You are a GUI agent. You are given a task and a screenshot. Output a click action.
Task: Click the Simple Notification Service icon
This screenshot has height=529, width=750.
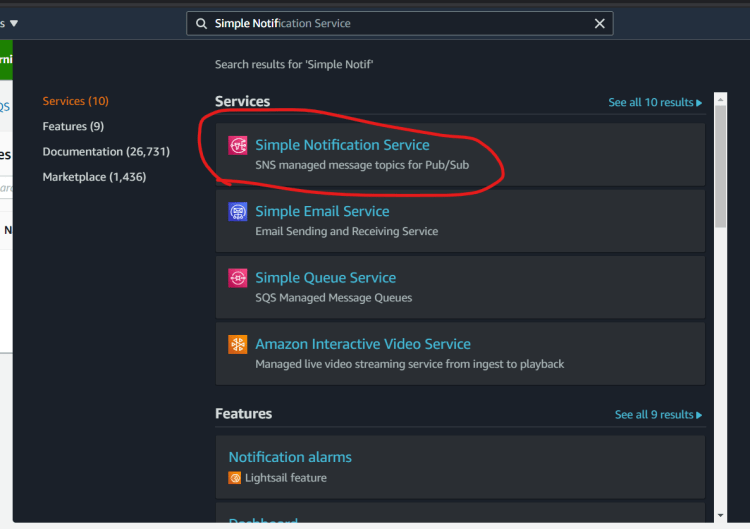(238, 145)
